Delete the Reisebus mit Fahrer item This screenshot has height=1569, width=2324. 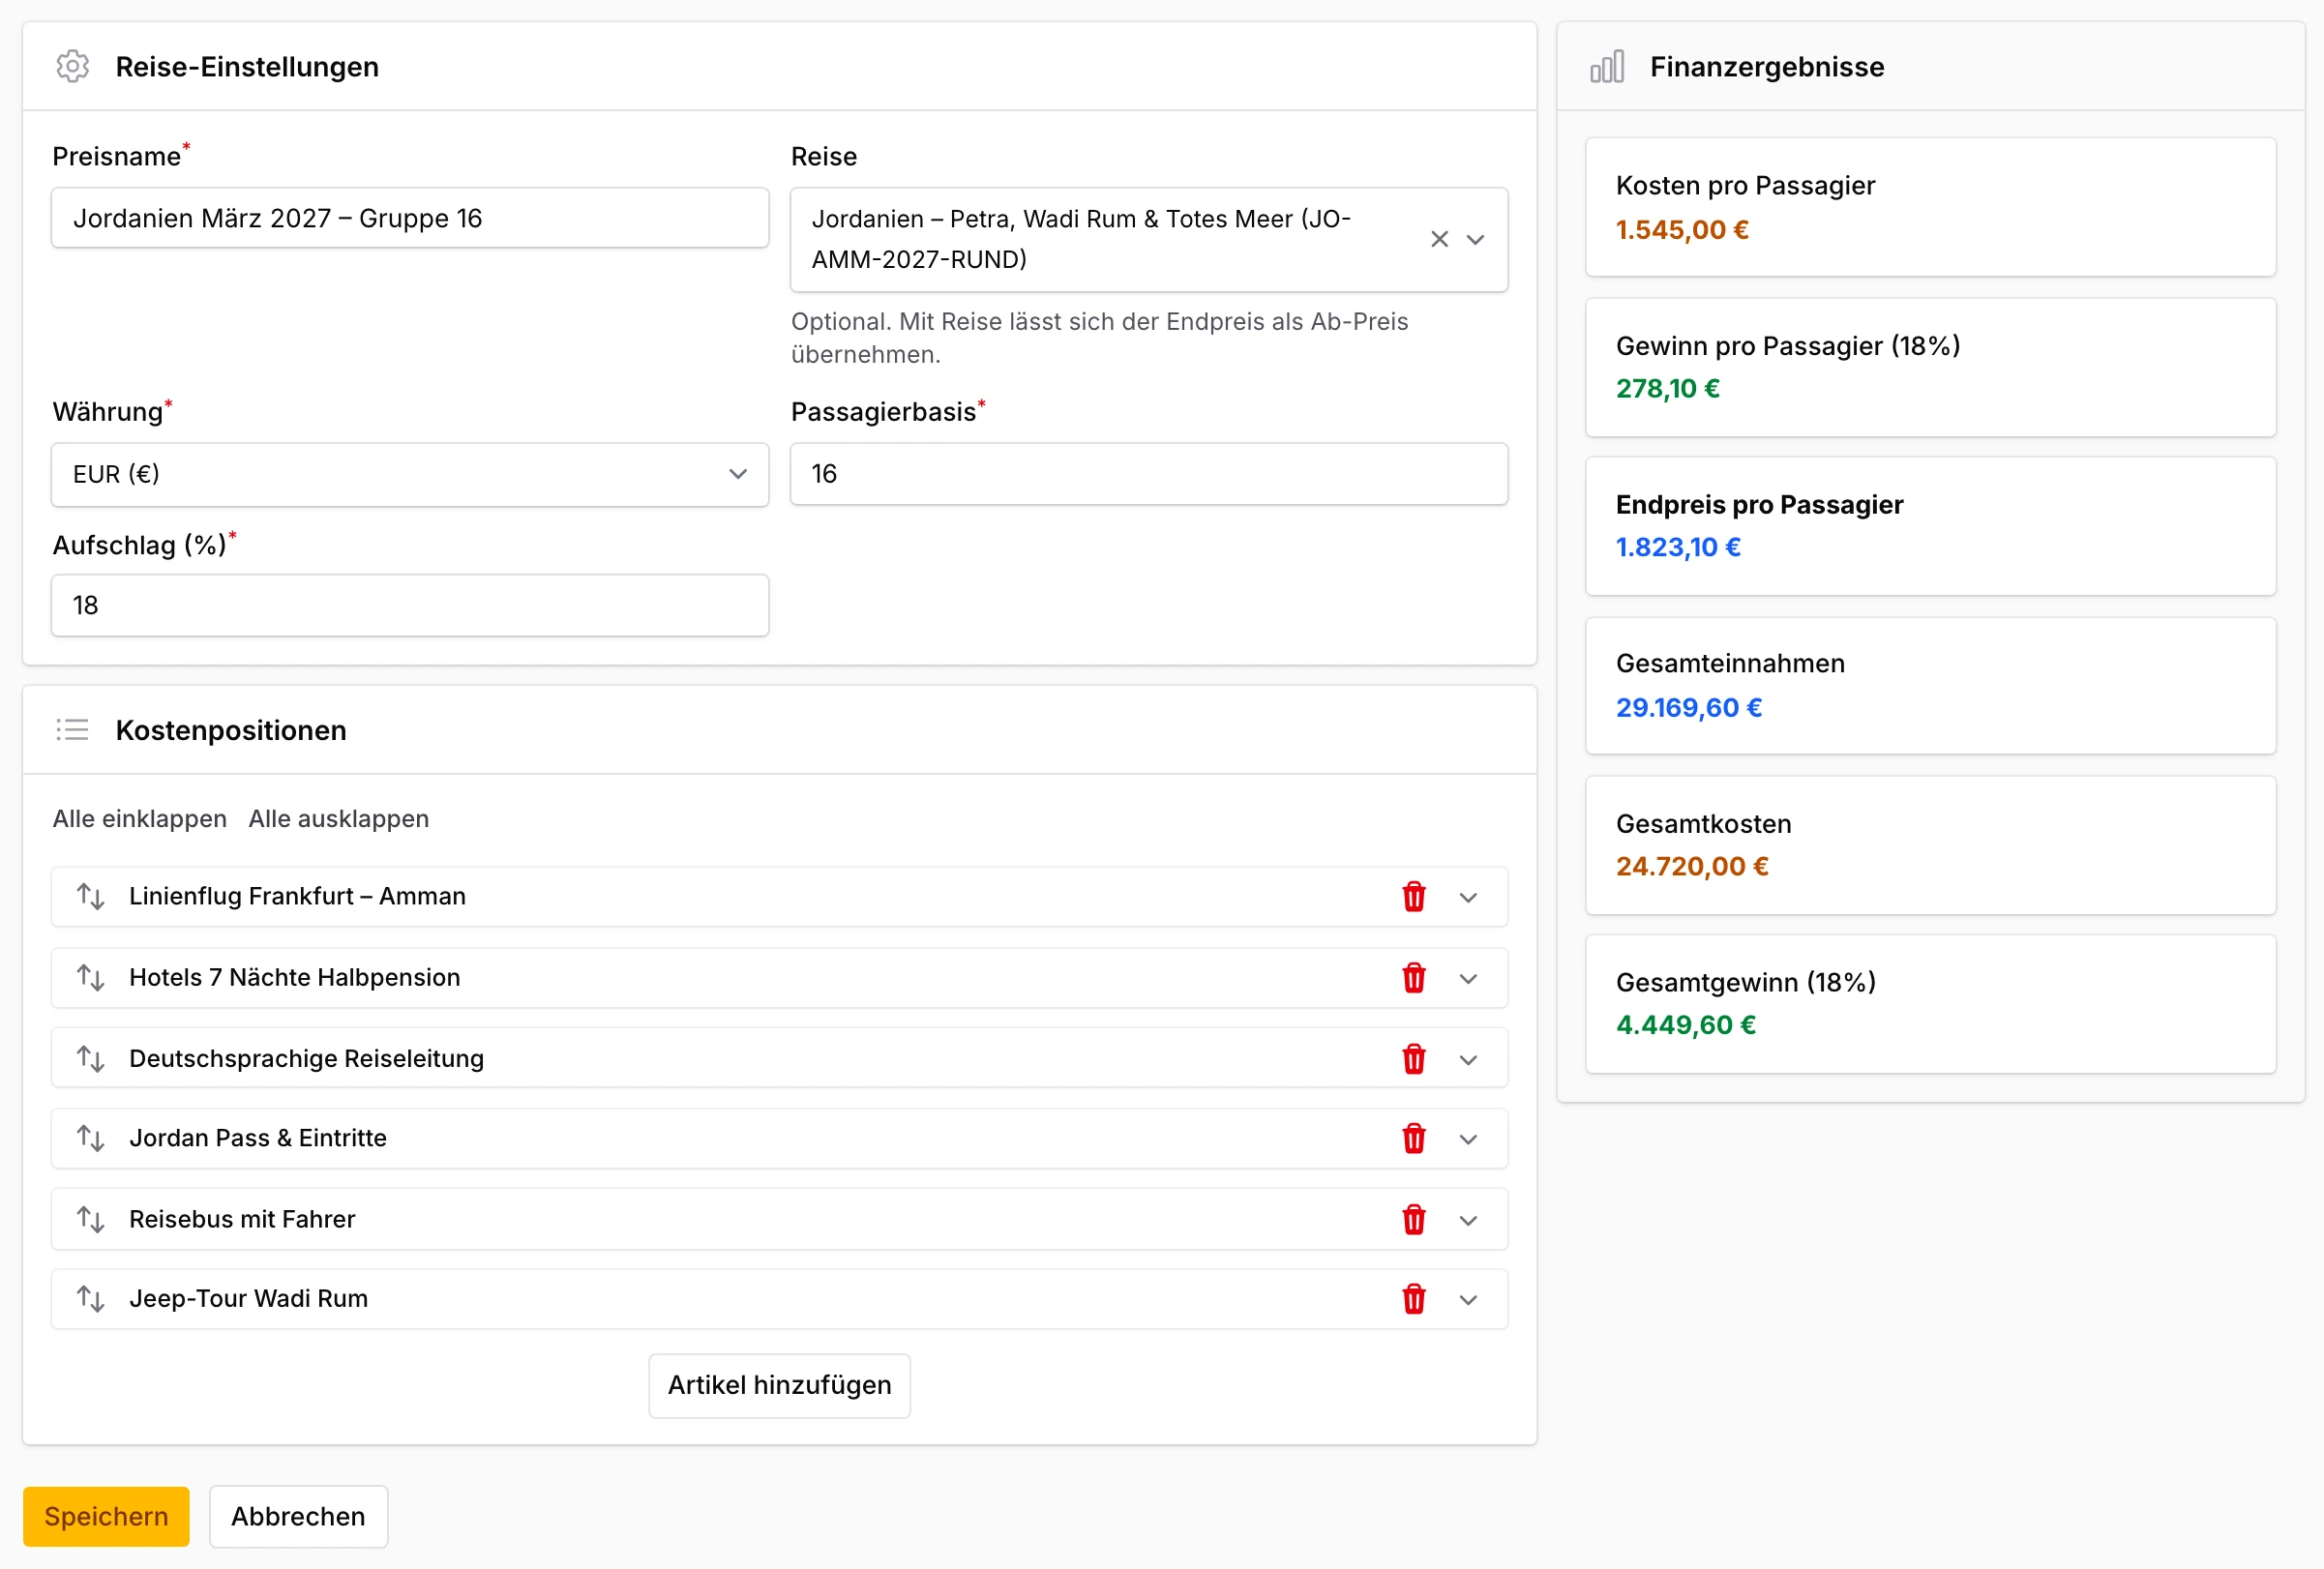point(1413,1220)
